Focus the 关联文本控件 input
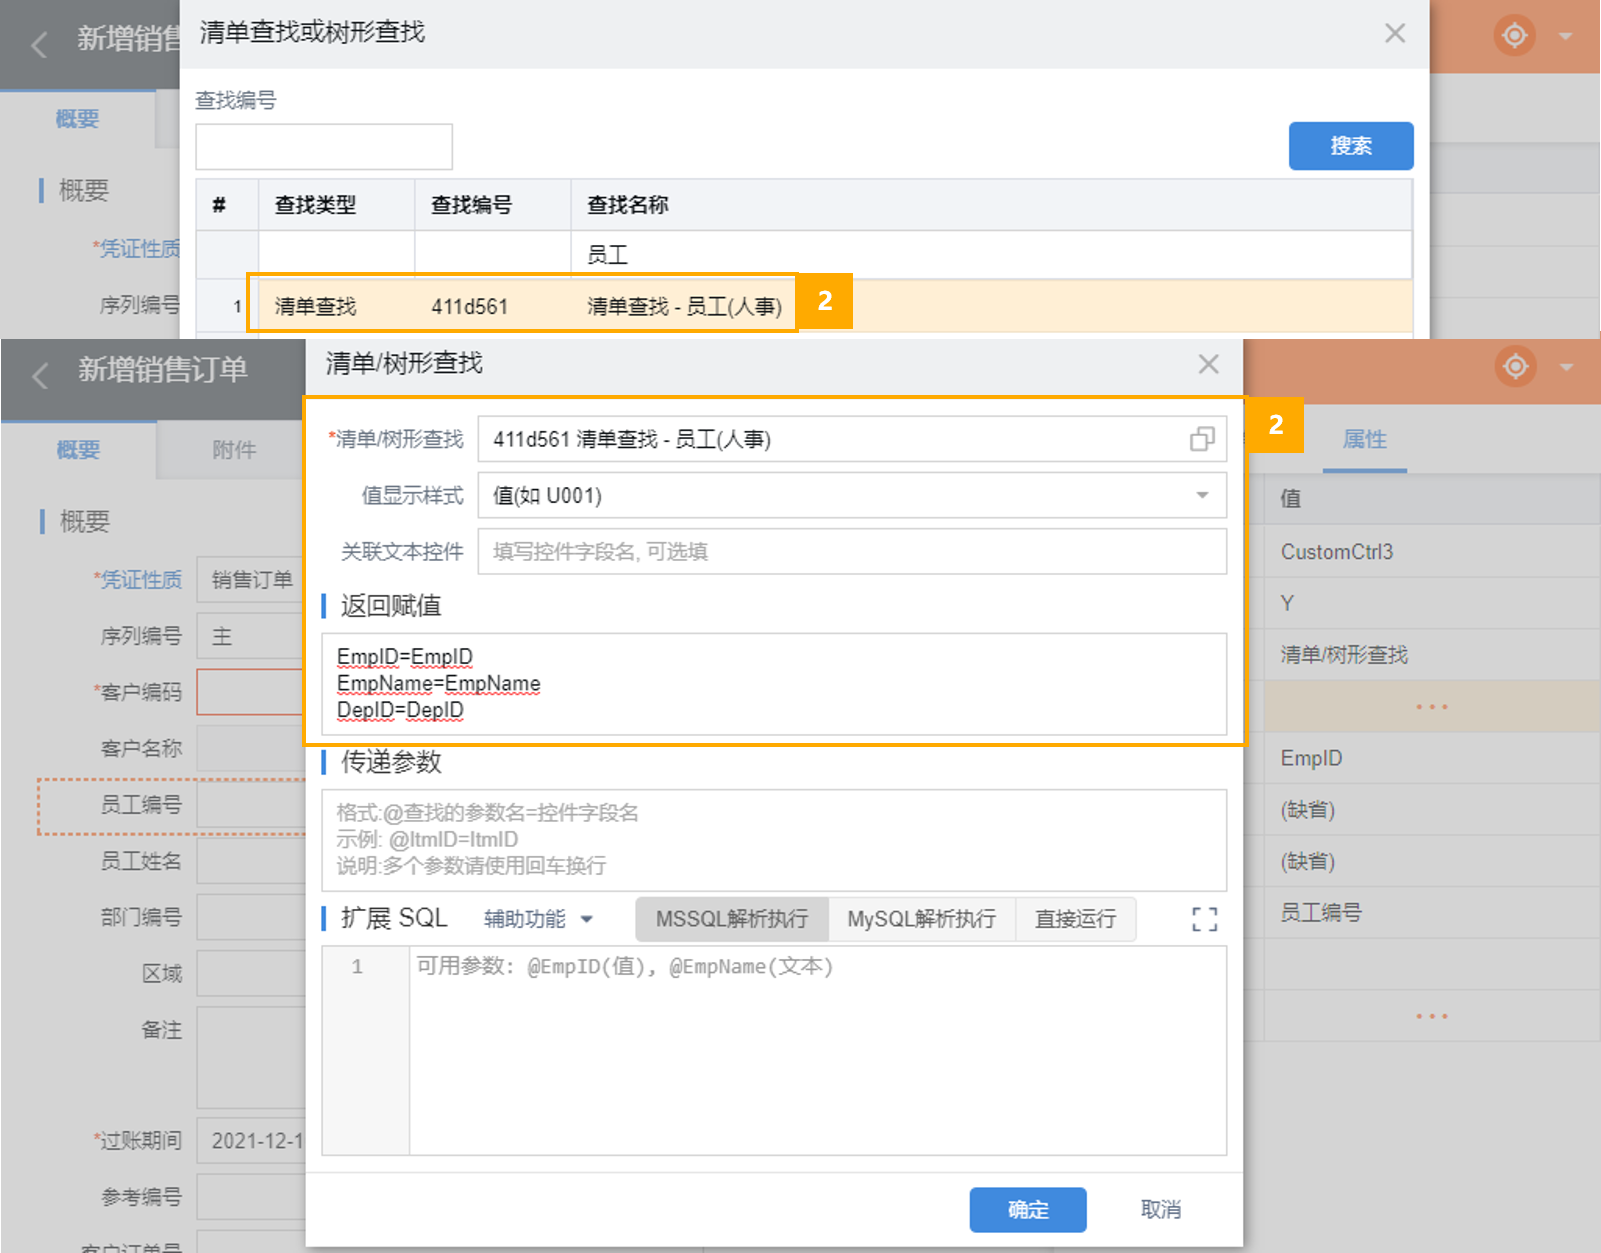 tap(852, 551)
